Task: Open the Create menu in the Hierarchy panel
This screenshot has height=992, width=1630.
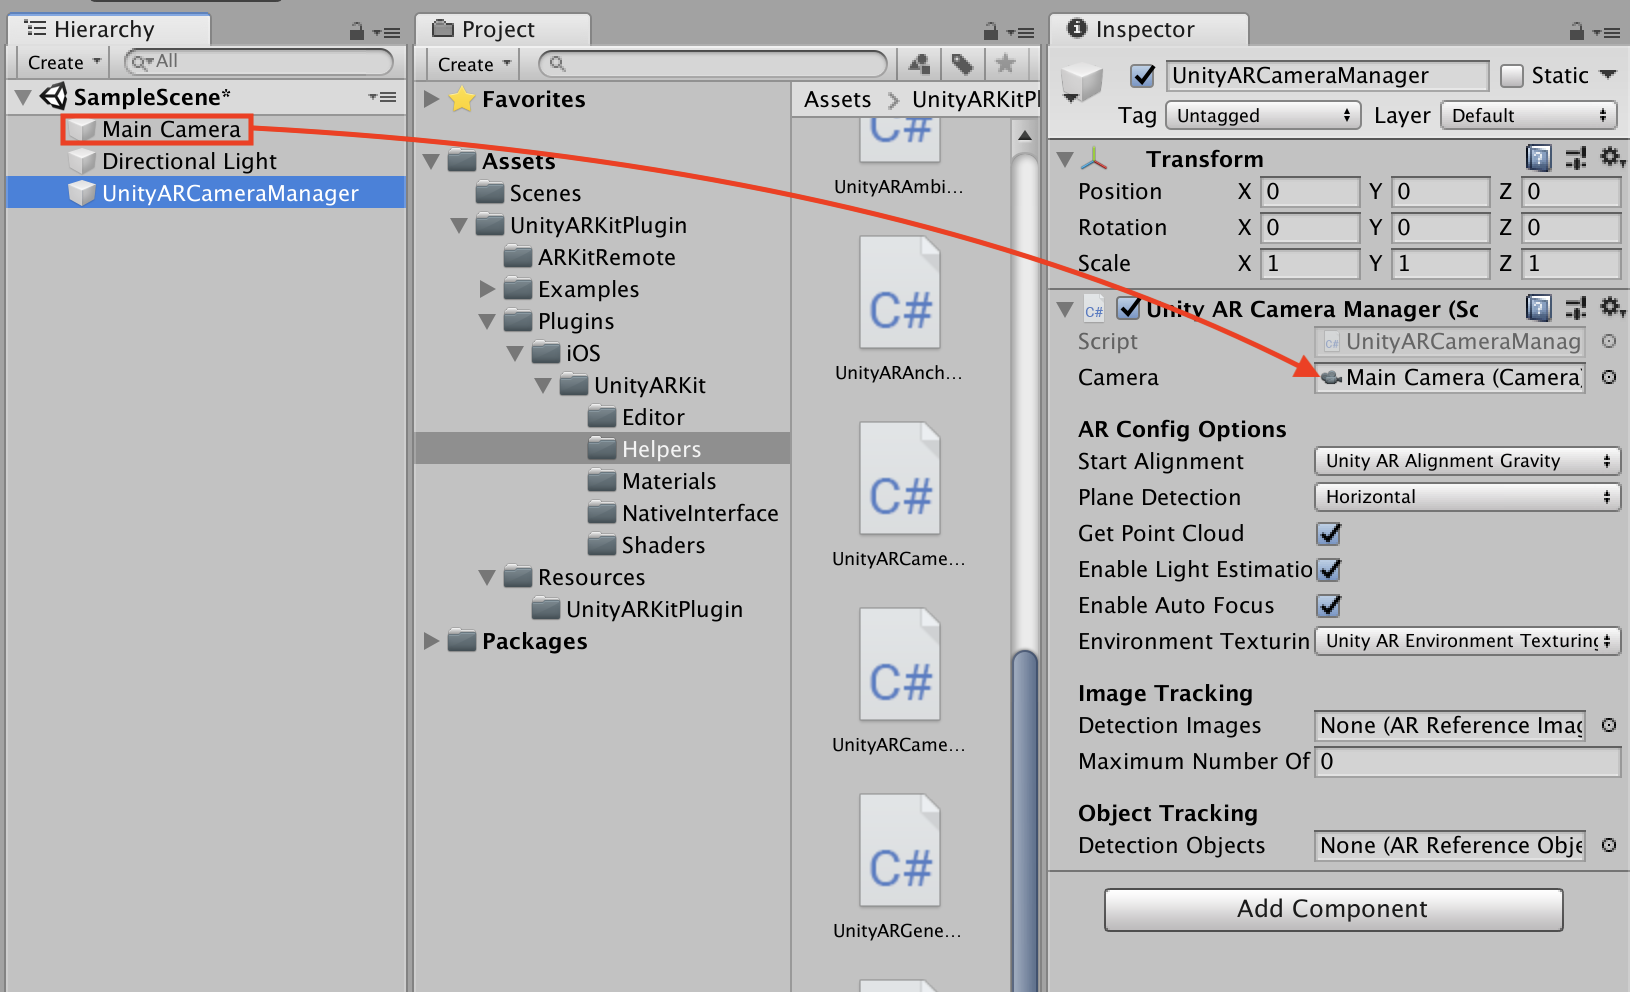Action: (x=64, y=62)
